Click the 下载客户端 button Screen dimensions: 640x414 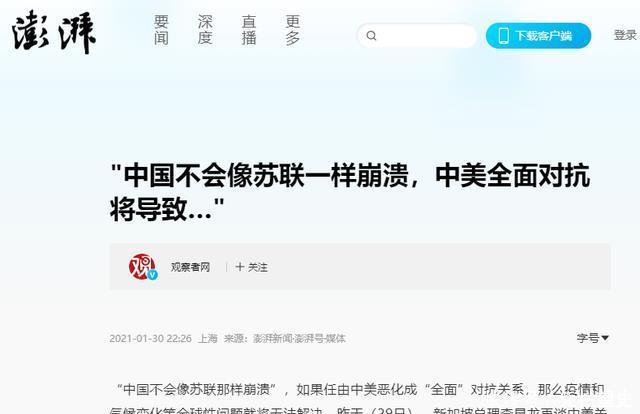[x=538, y=36]
